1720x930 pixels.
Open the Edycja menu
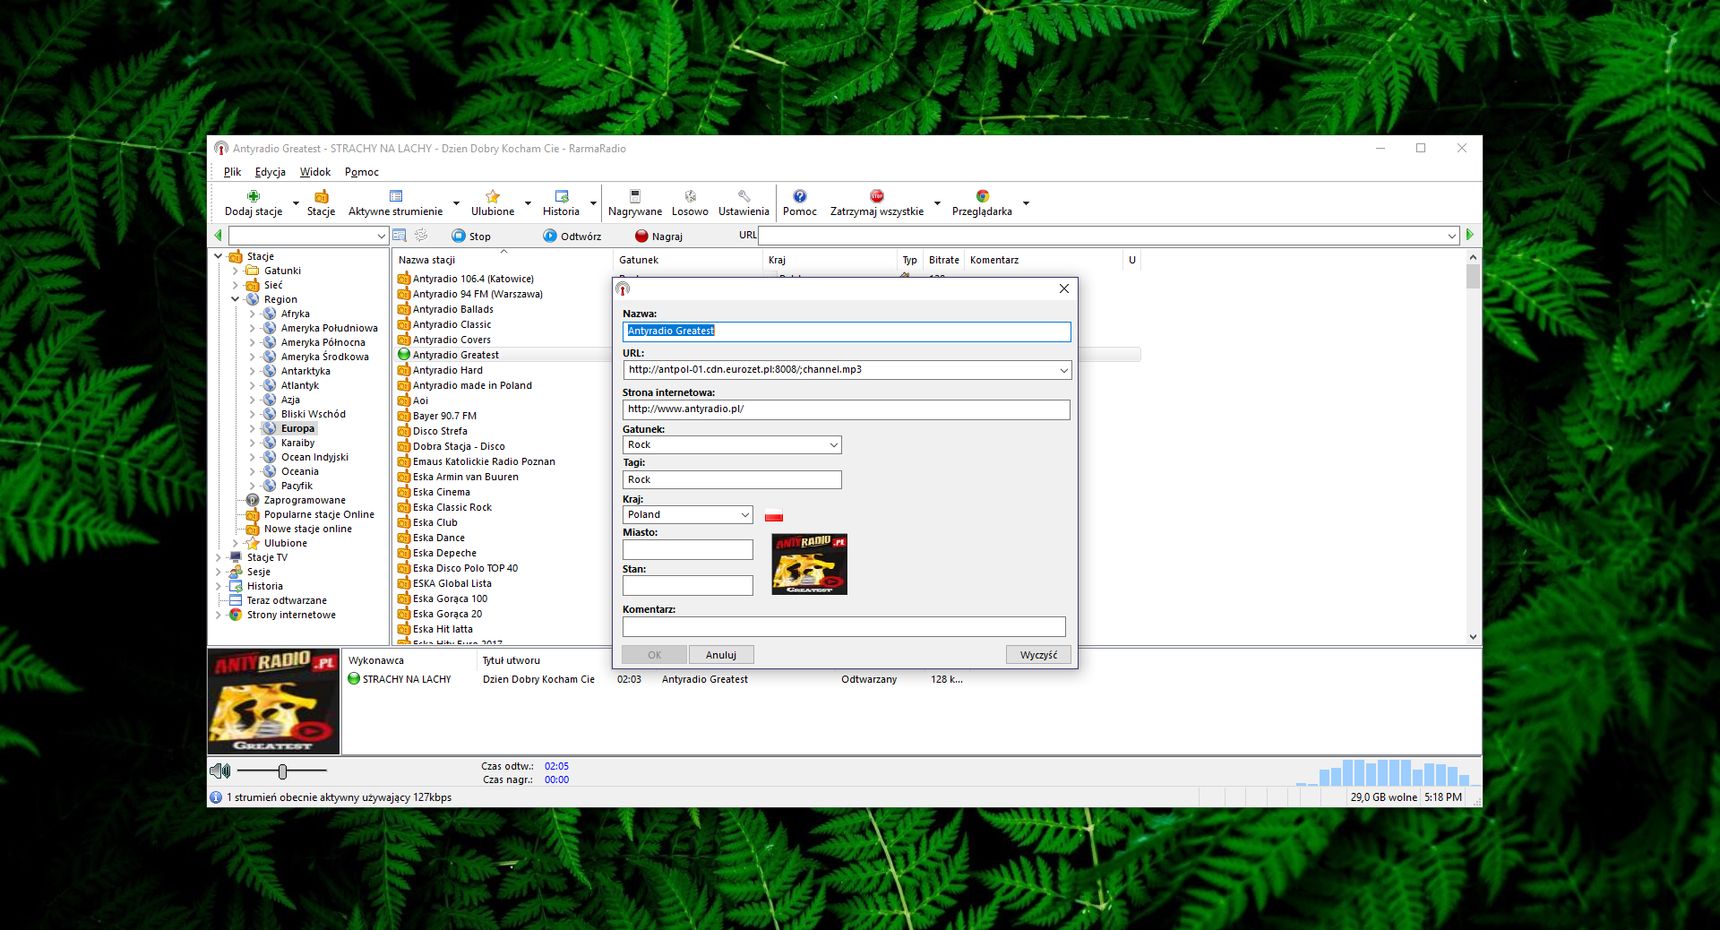(x=270, y=172)
